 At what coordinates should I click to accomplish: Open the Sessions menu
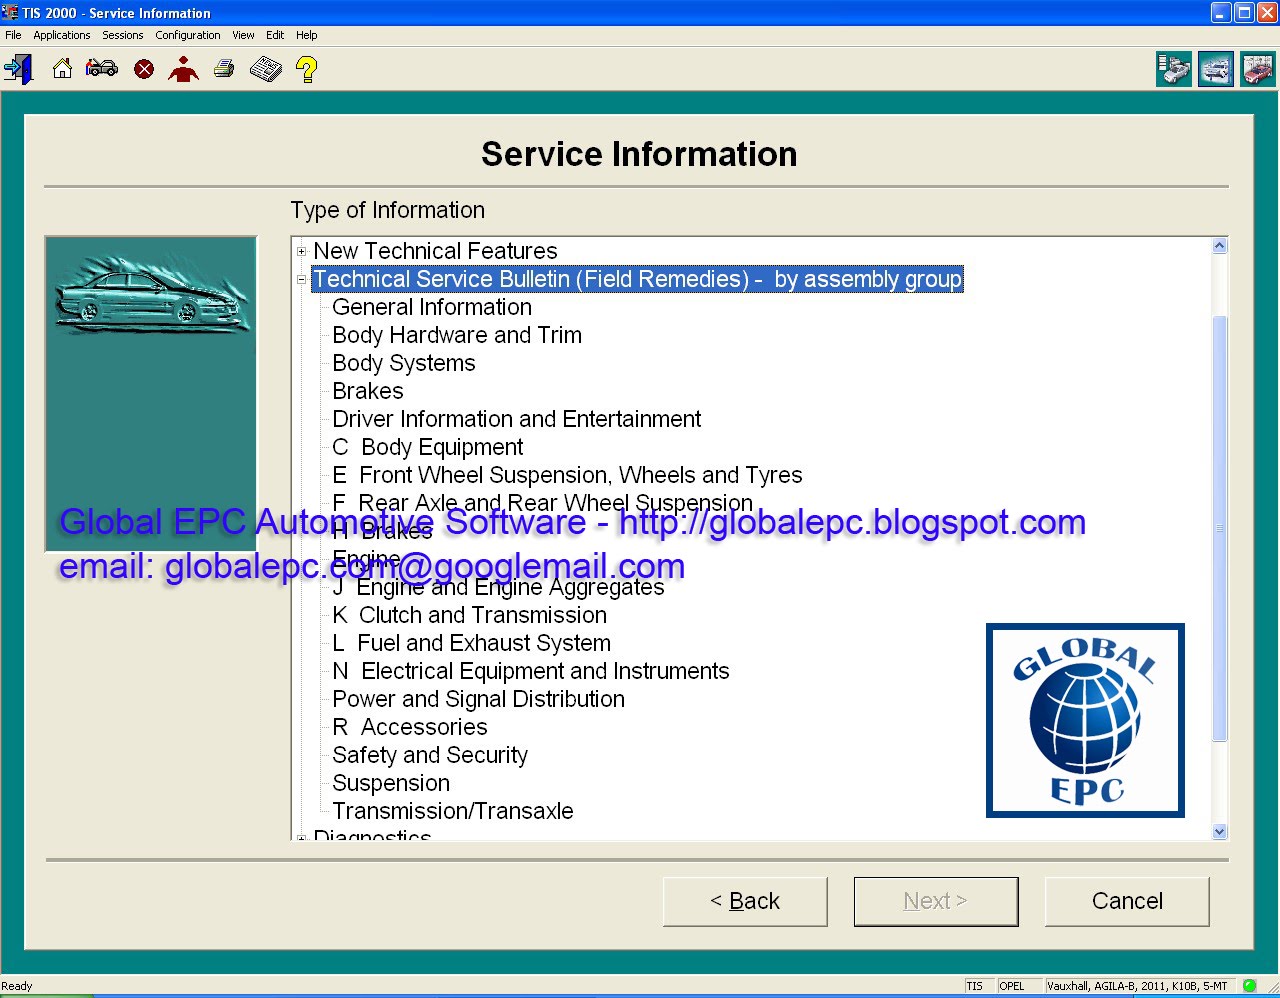(x=123, y=35)
